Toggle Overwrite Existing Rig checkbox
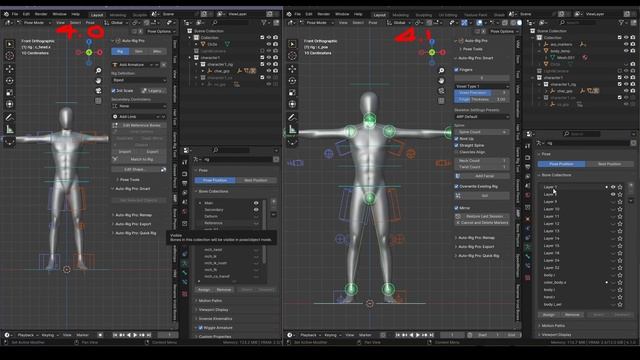The height and width of the screenshot is (360, 640). click(x=457, y=187)
